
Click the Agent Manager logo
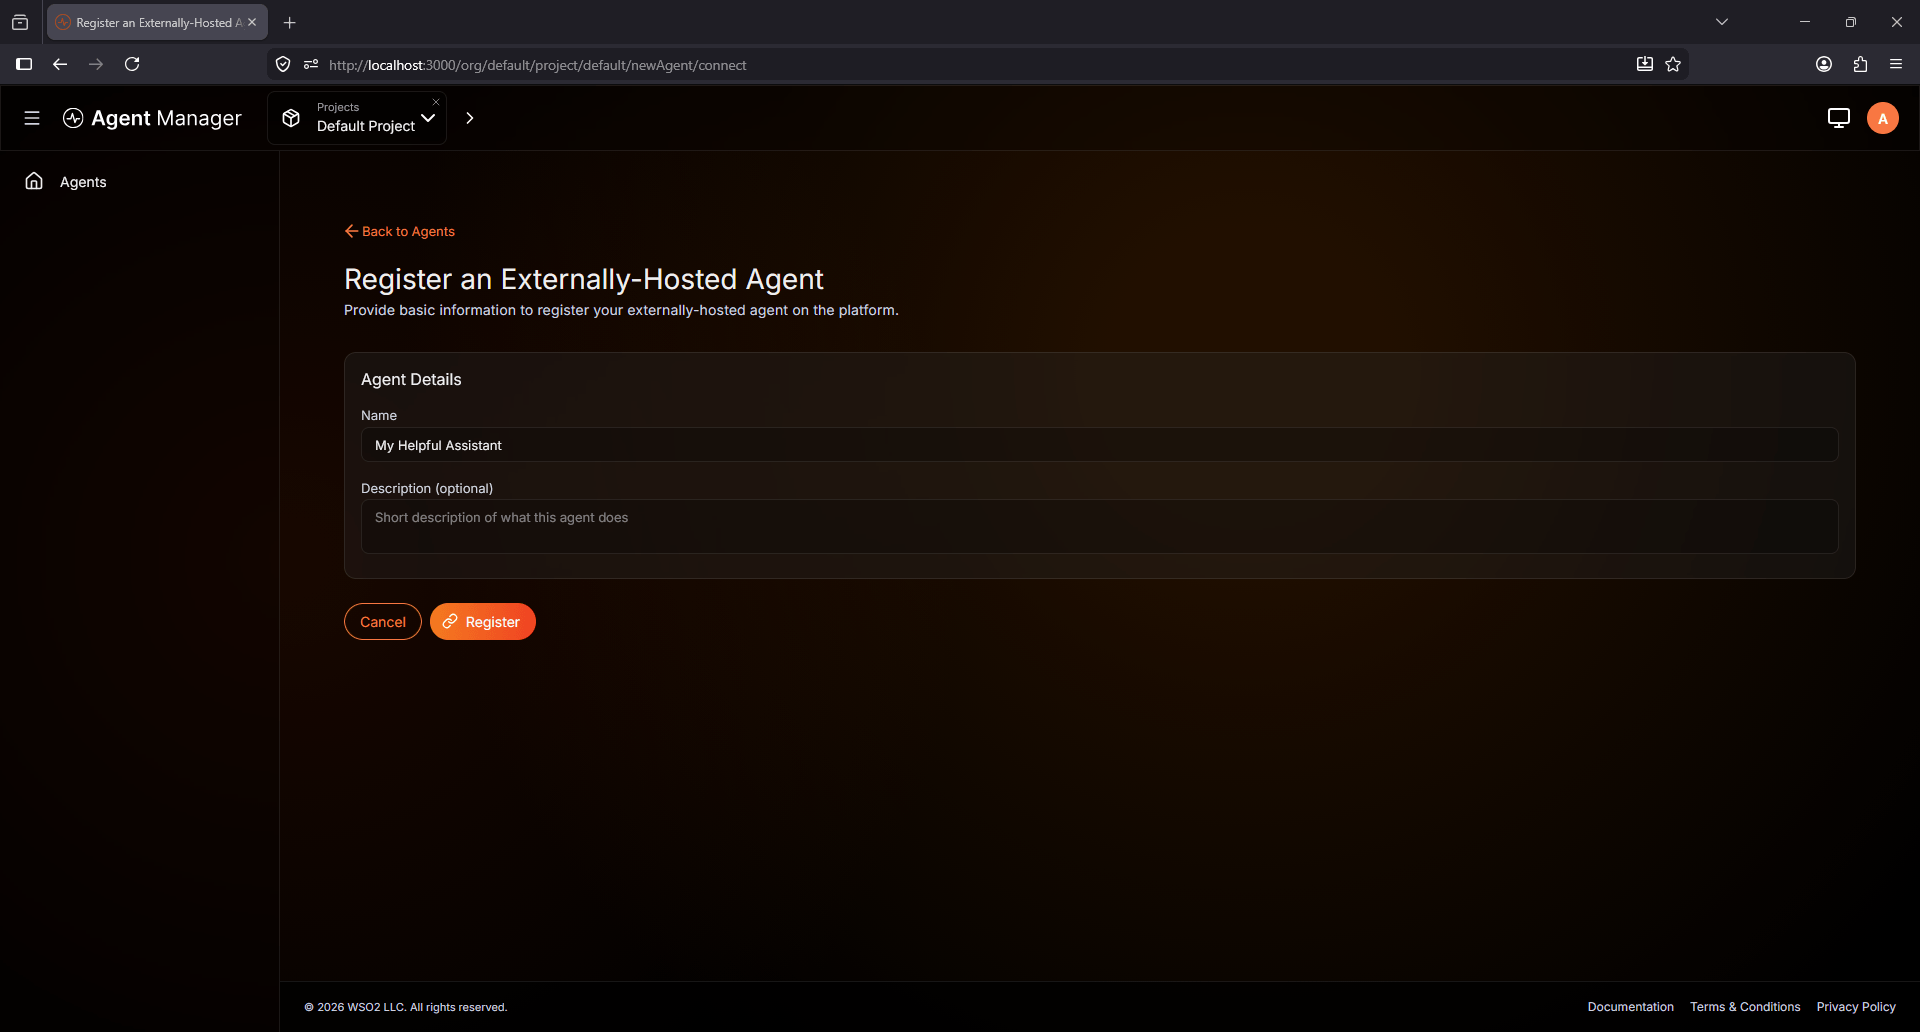(152, 118)
